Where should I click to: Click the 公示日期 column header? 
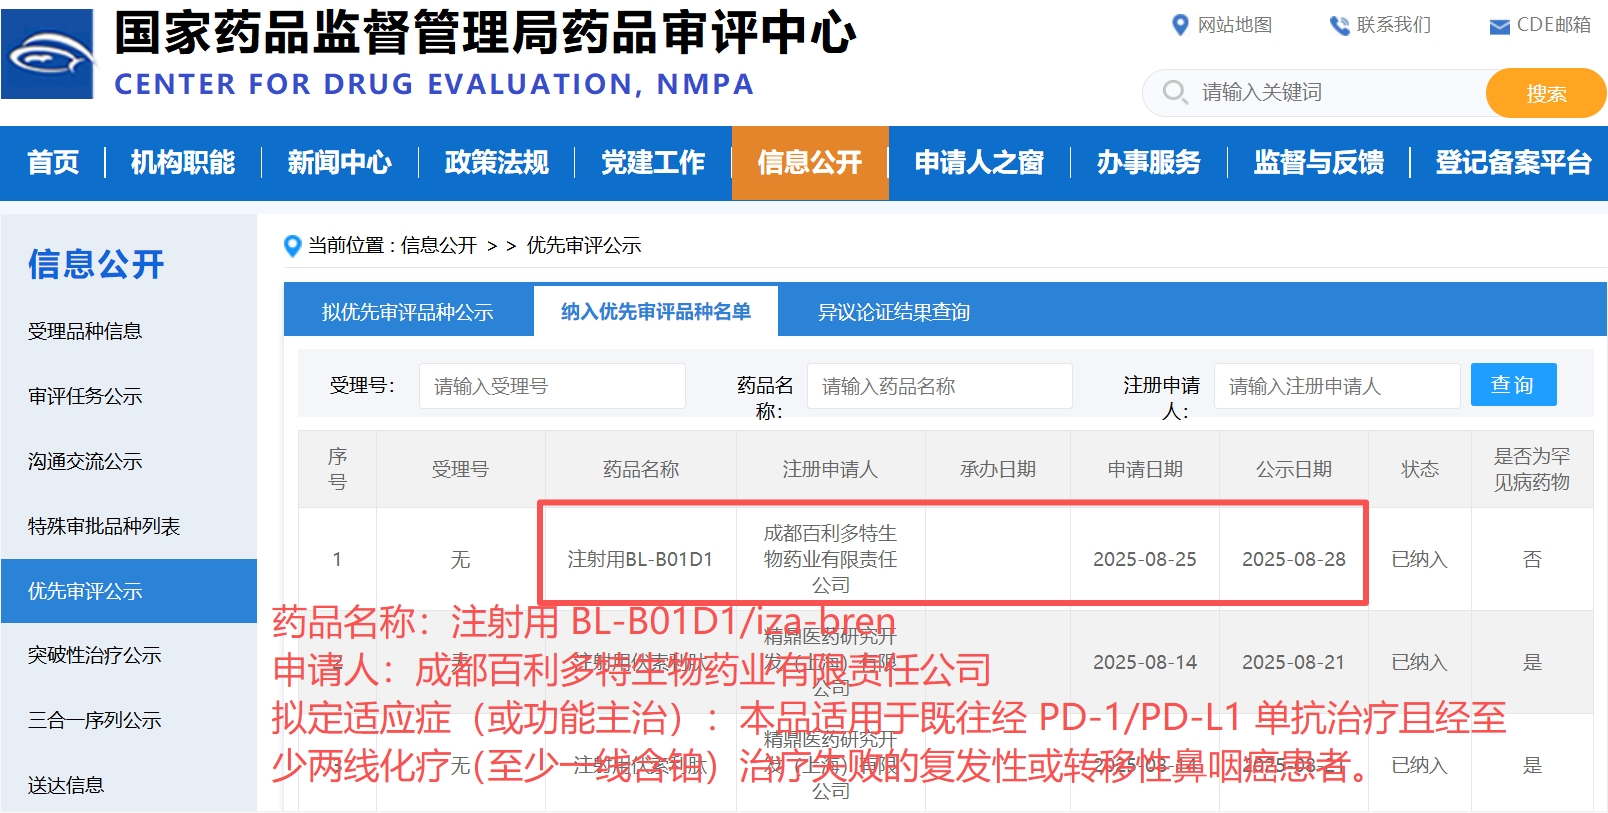click(x=1294, y=469)
